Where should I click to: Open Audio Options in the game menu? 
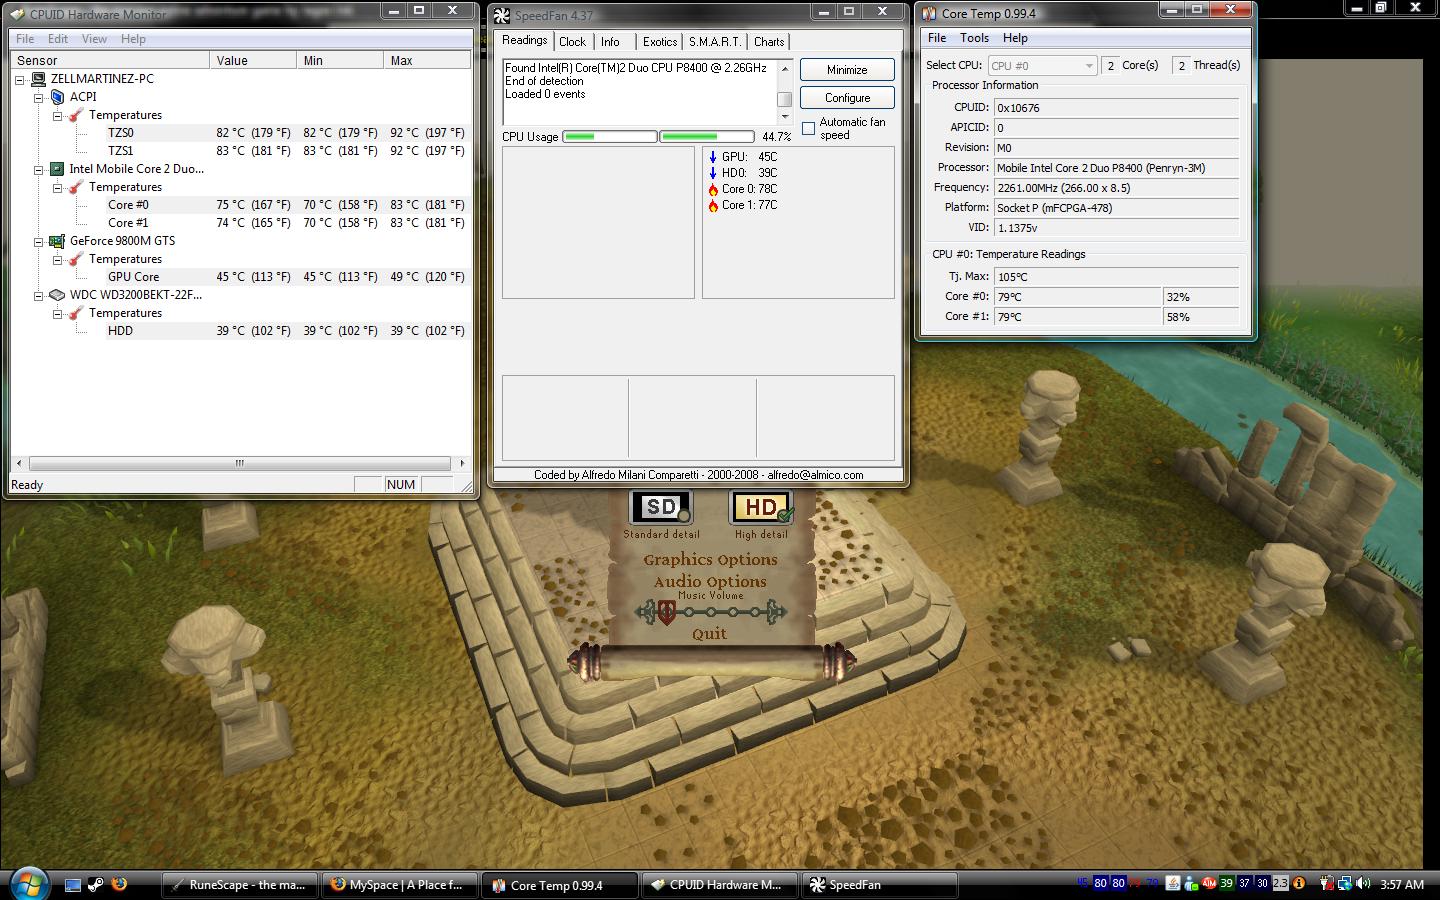click(710, 582)
